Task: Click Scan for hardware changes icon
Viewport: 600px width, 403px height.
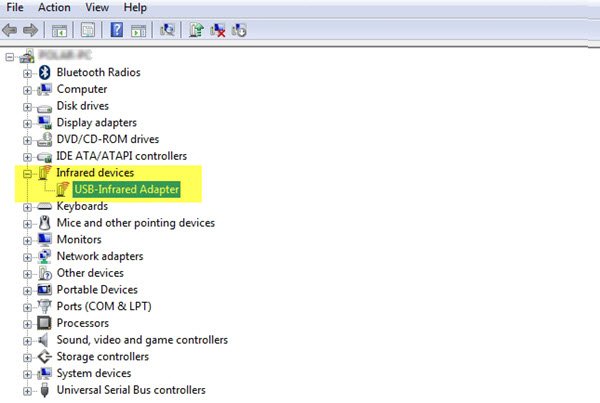Action: (167, 30)
